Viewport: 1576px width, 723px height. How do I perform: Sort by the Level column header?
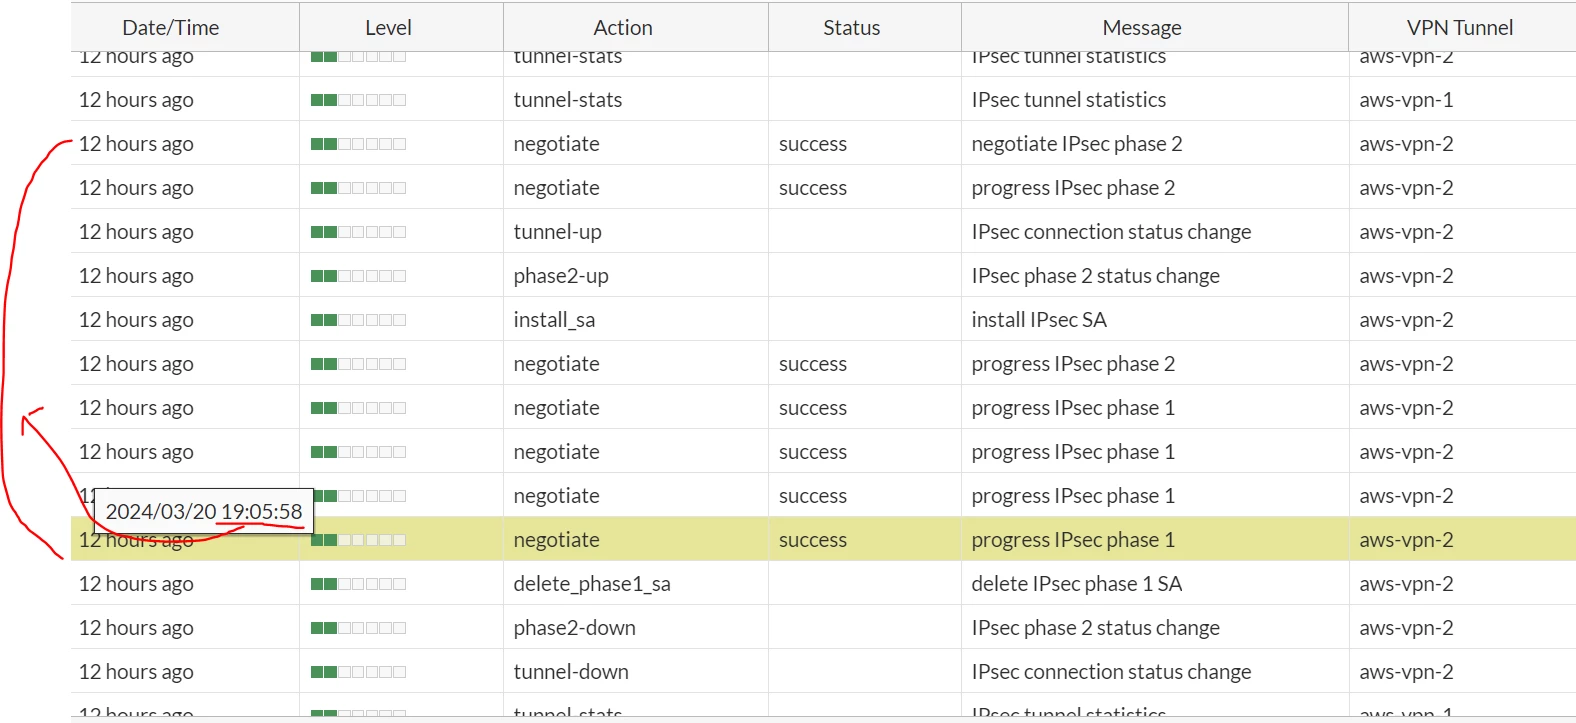pos(388,28)
